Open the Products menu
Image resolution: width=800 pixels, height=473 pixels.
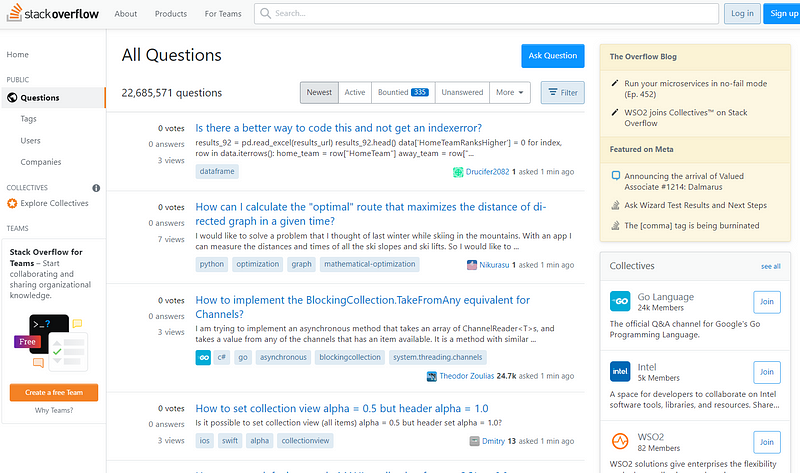point(171,14)
